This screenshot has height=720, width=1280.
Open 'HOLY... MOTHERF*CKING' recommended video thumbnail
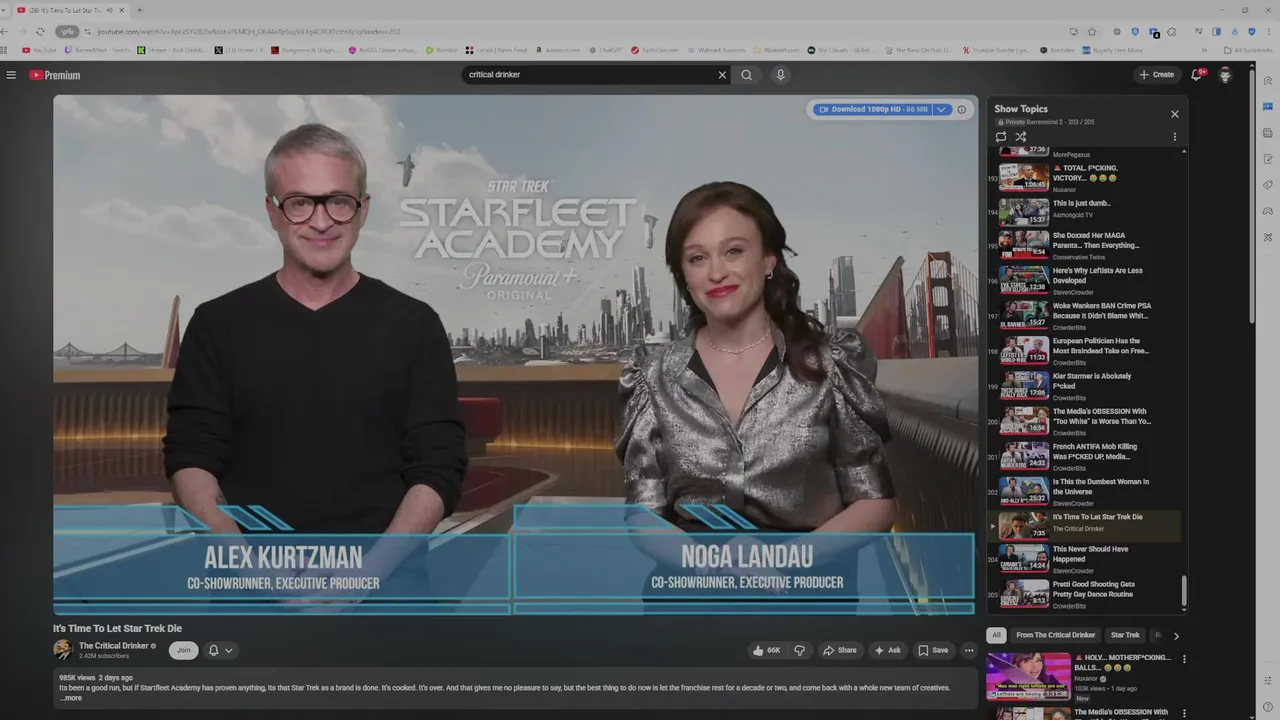(1028, 677)
